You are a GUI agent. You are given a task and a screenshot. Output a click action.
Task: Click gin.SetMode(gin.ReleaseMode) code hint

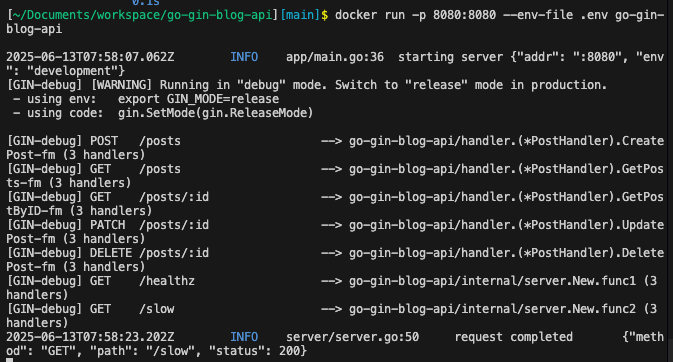(x=215, y=113)
